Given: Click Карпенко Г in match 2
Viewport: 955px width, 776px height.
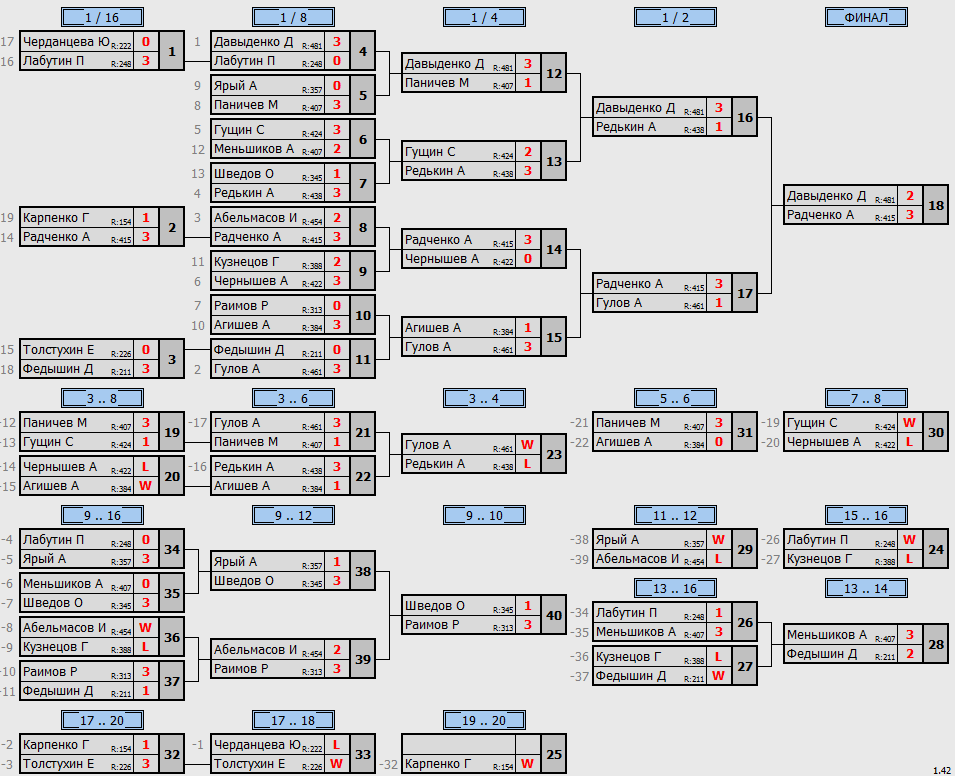Looking at the screenshot, I should coord(55,217).
